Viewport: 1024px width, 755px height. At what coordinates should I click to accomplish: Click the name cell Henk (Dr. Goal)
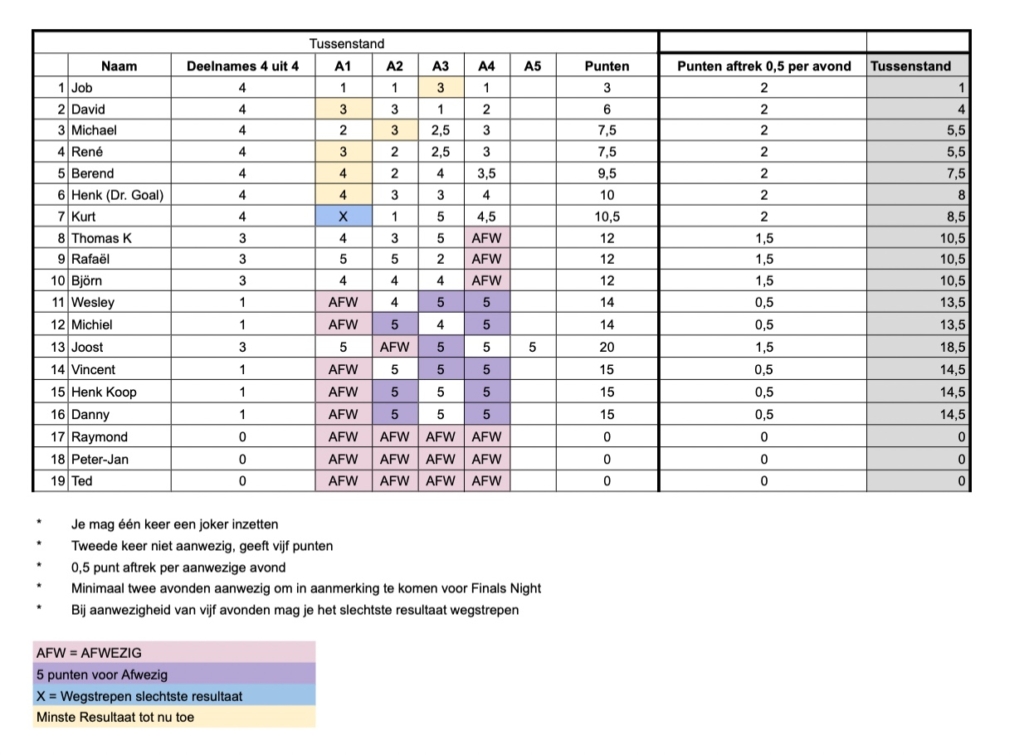(x=119, y=195)
